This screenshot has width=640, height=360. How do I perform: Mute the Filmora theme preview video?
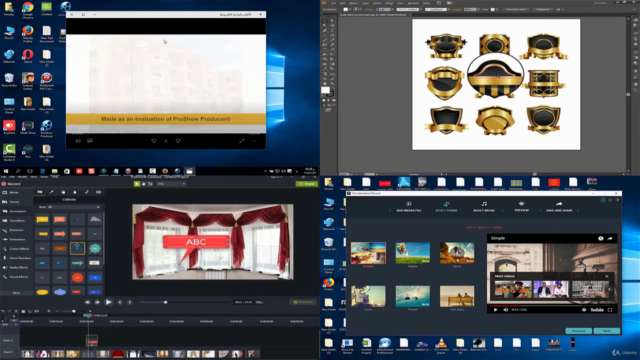(505, 310)
